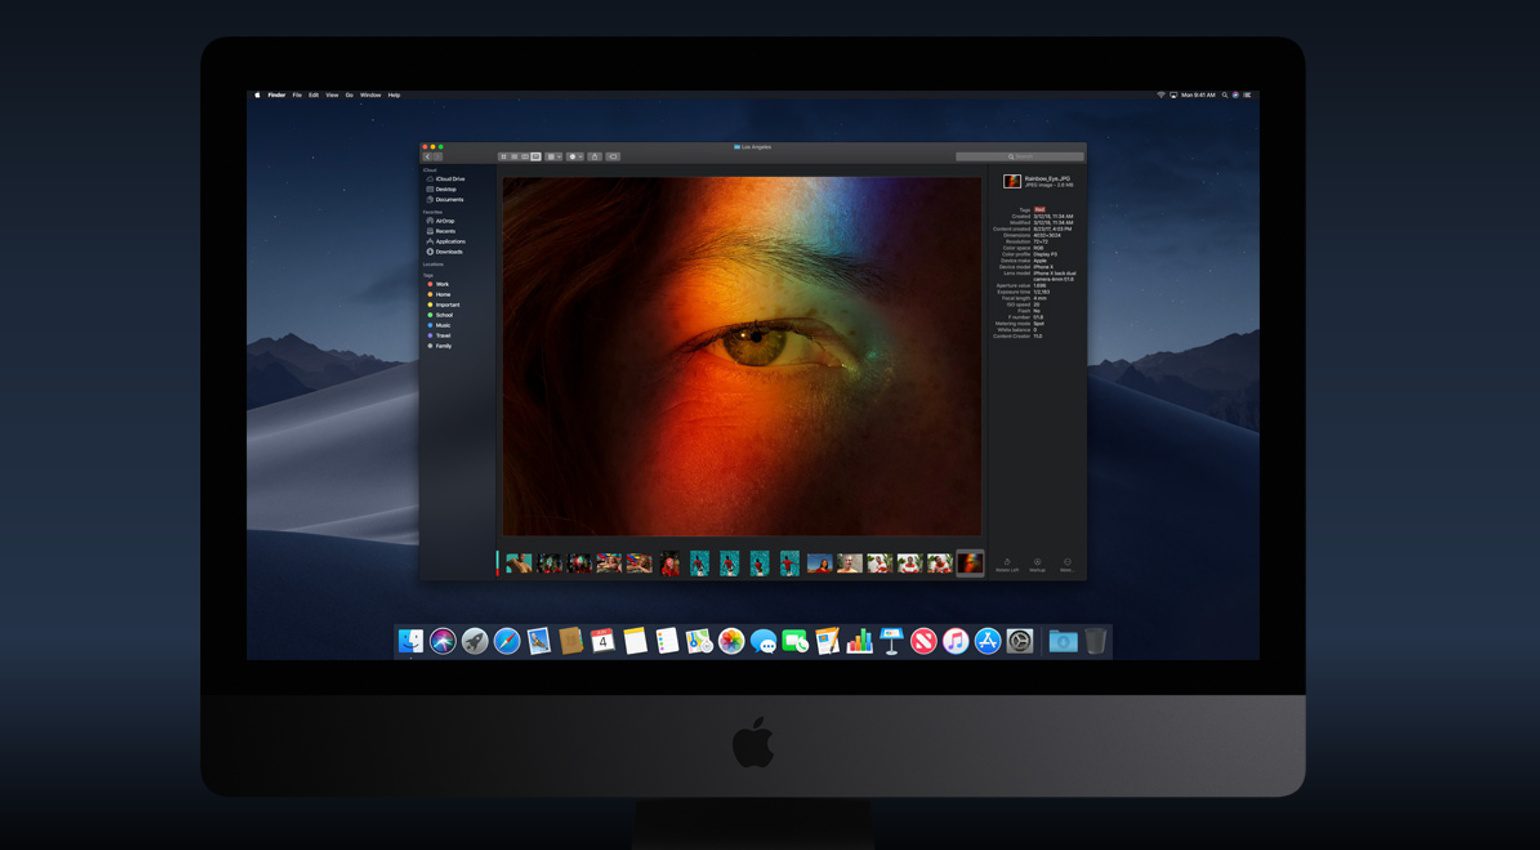This screenshot has height=850, width=1540.
Task: Click the Back navigation arrow
Action: (428, 157)
